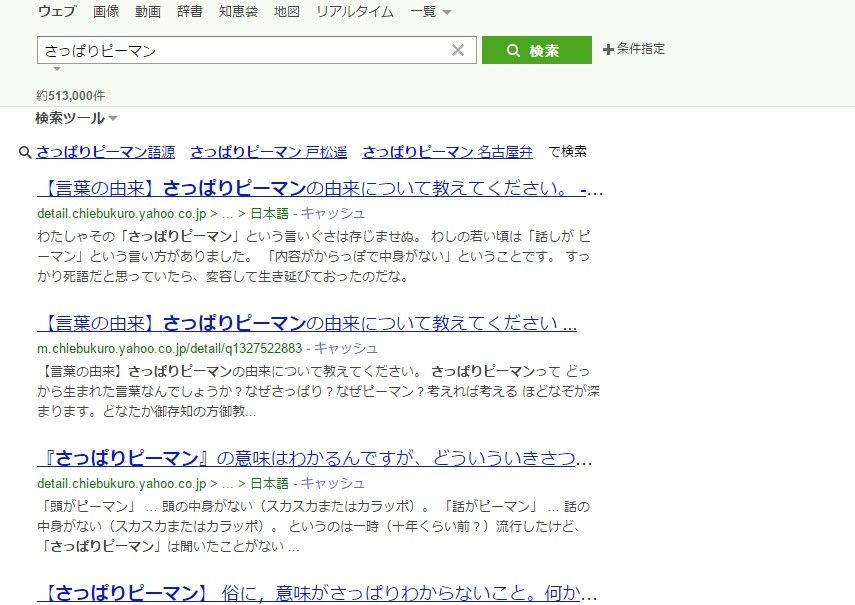855x605 pixels.
Task: Switch to the 動画 tab
Action: pyautogui.click(x=148, y=11)
